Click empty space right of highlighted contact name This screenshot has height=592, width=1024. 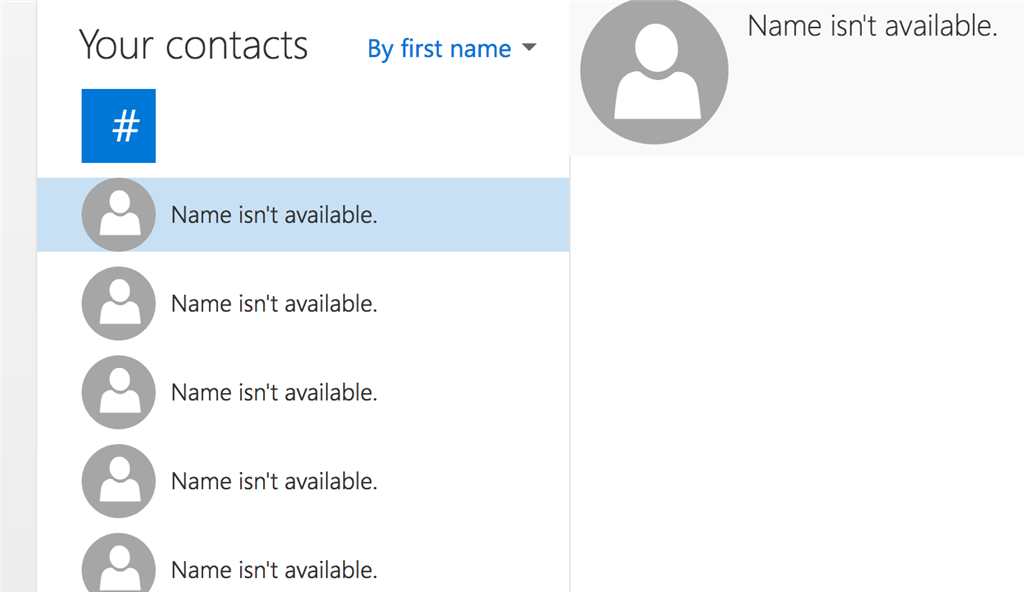pyautogui.click(x=473, y=215)
